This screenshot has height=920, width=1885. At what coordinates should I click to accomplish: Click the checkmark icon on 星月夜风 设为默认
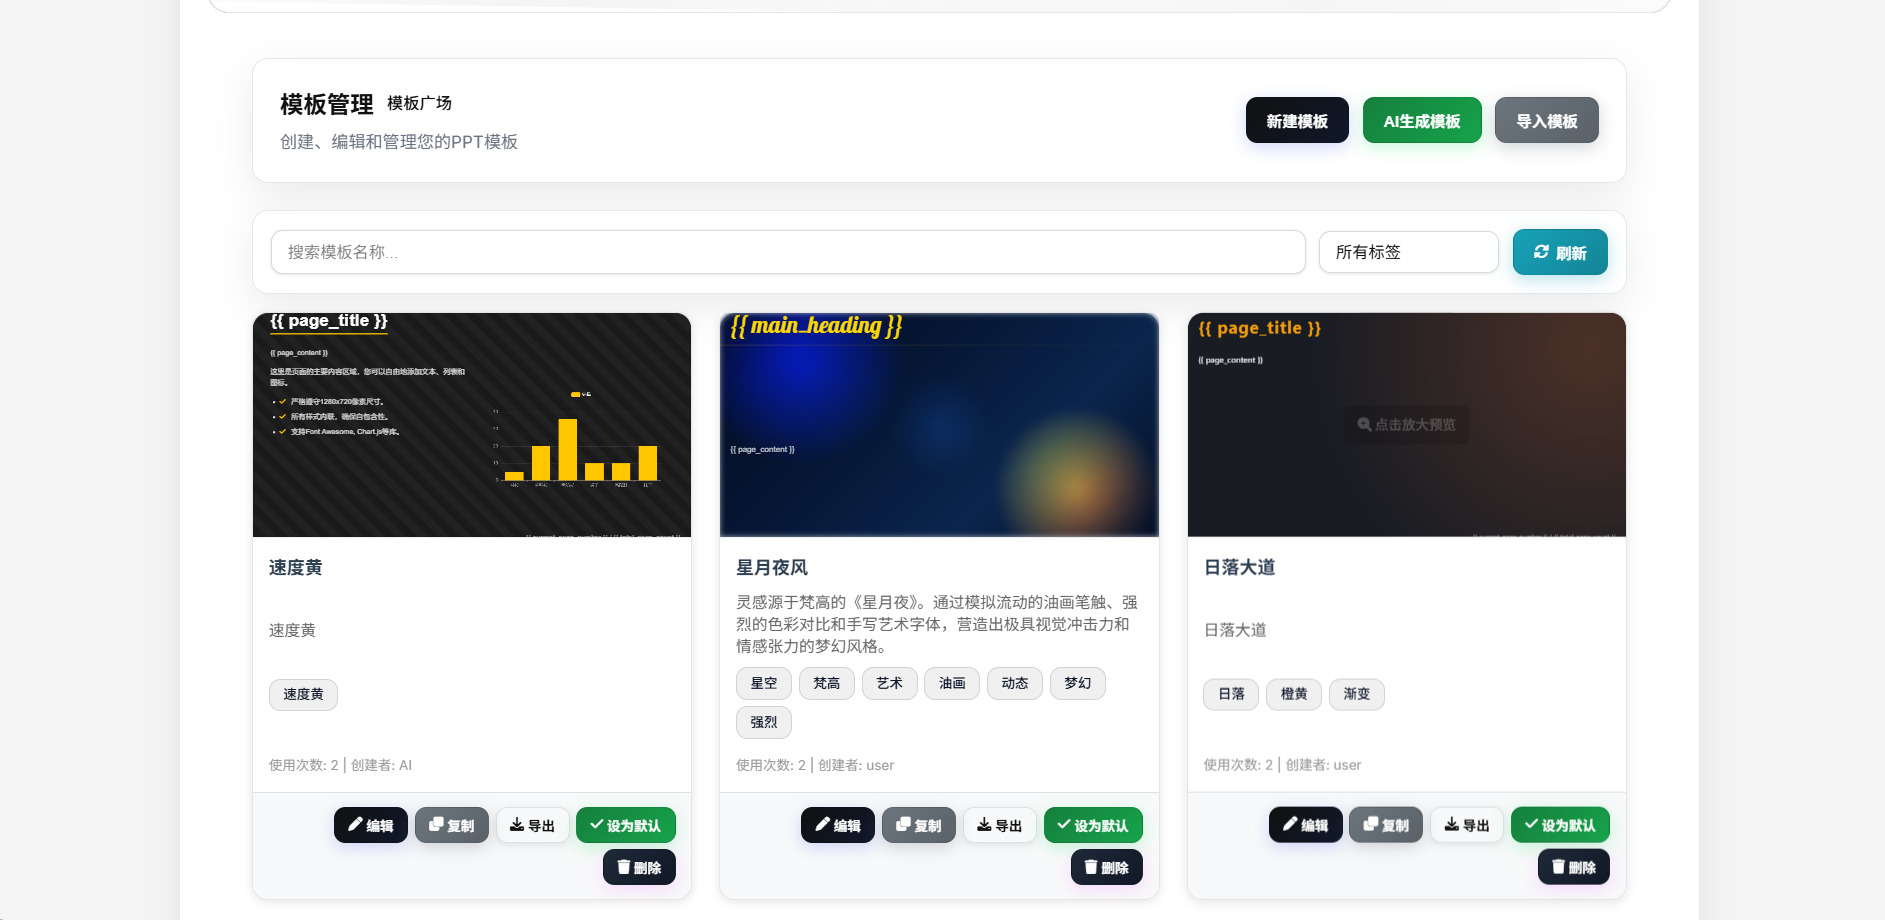point(1062,825)
